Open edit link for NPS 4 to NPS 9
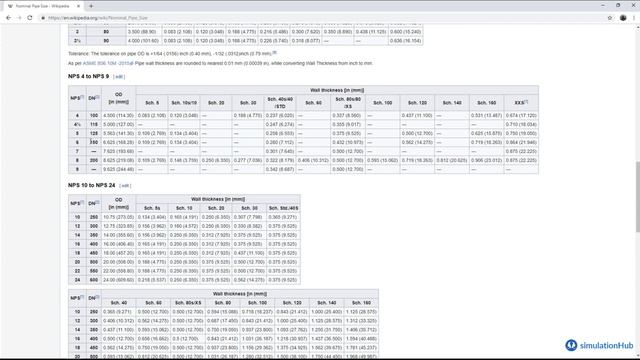Viewport: 640px width, 360px height. tap(119, 77)
